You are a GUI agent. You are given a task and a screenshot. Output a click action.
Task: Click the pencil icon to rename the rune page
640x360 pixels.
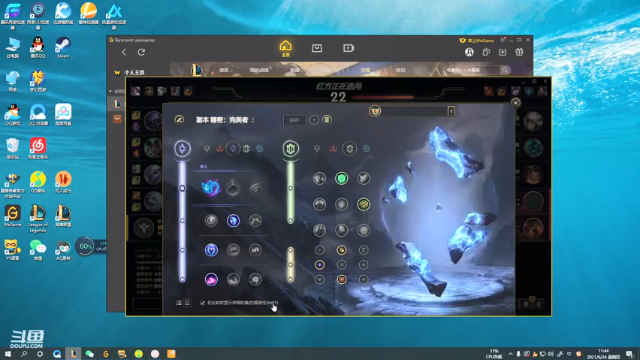click(x=179, y=120)
